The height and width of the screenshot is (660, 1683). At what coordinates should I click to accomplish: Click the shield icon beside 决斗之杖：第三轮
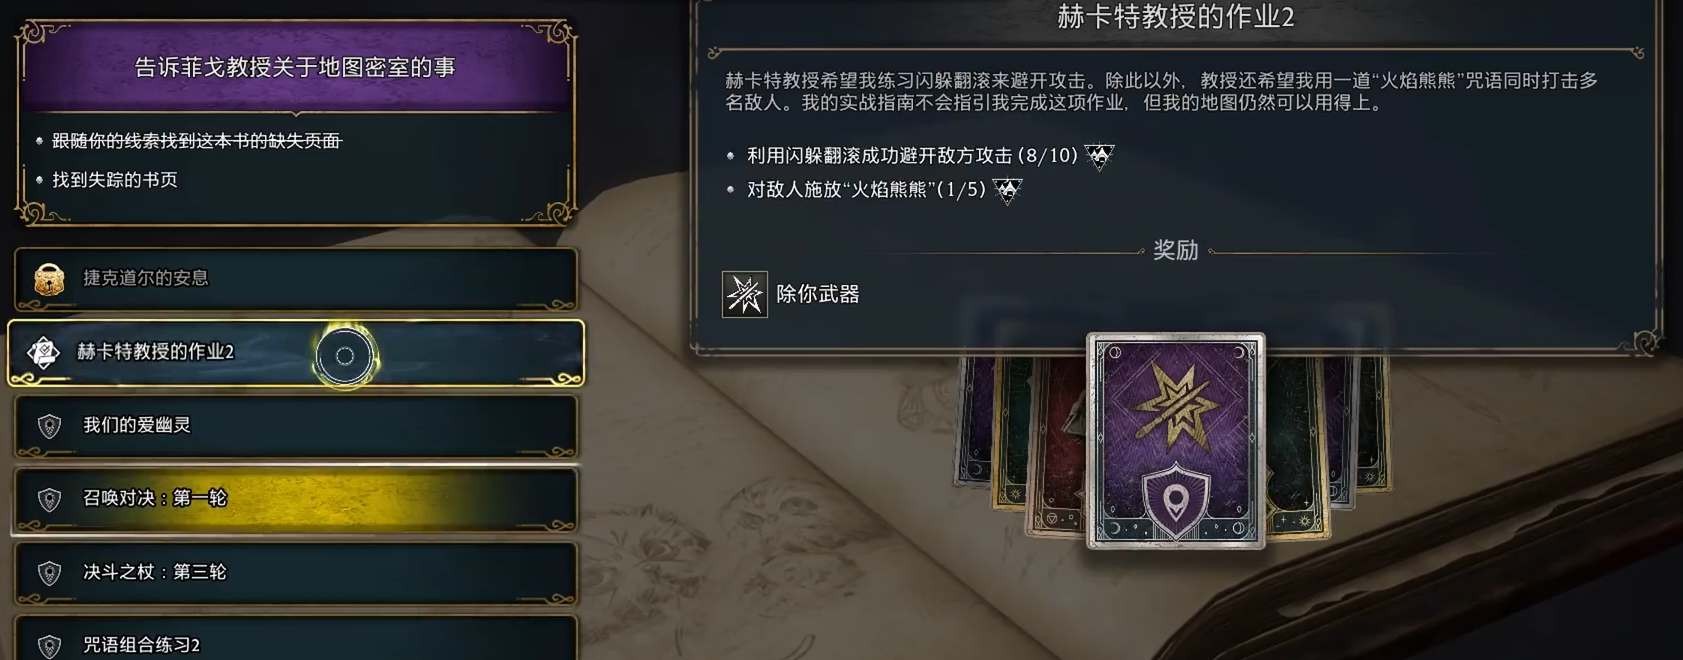49,573
